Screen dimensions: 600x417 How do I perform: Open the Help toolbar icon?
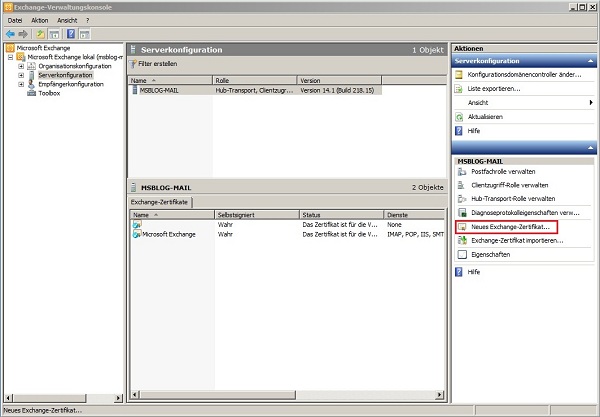[71, 34]
